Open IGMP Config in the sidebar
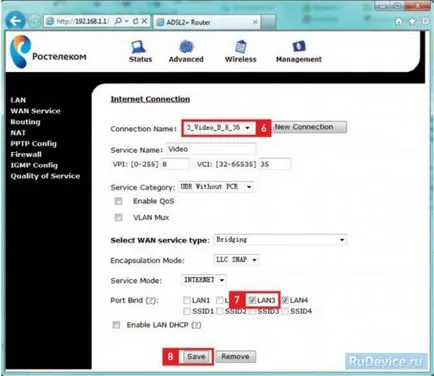434x376 pixels. (34, 165)
